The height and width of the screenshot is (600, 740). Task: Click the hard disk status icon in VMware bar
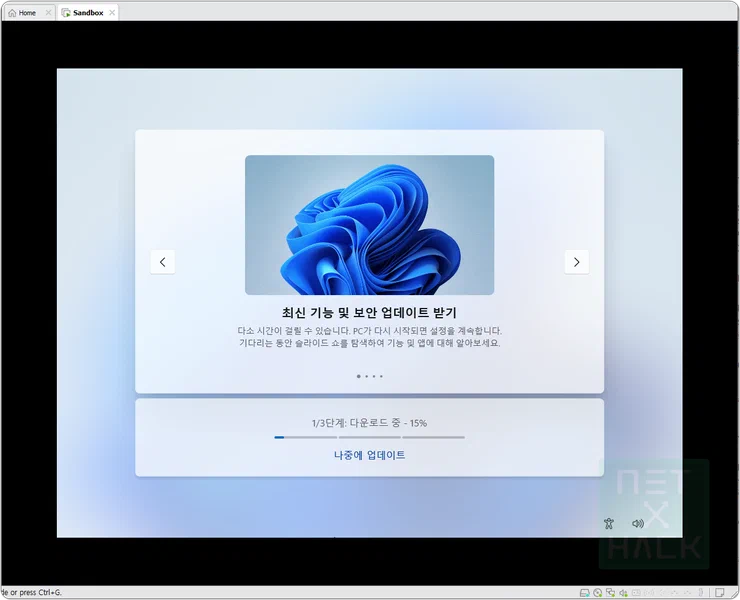(584, 592)
